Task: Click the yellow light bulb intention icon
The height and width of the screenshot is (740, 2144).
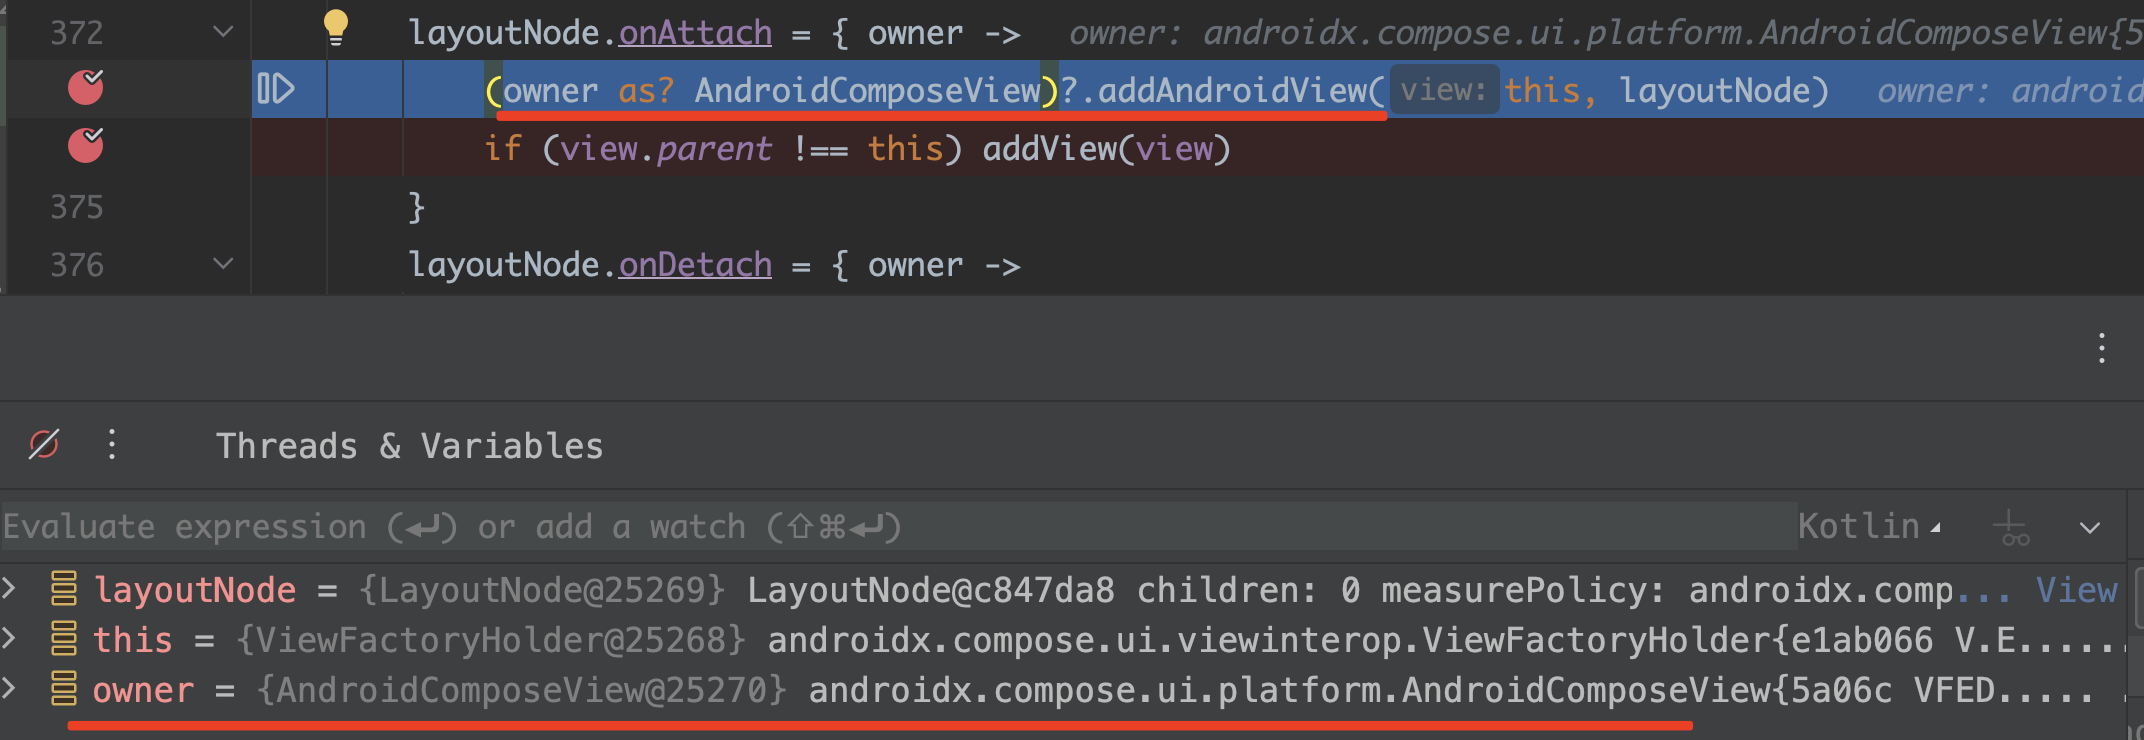Action: pos(336,27)
